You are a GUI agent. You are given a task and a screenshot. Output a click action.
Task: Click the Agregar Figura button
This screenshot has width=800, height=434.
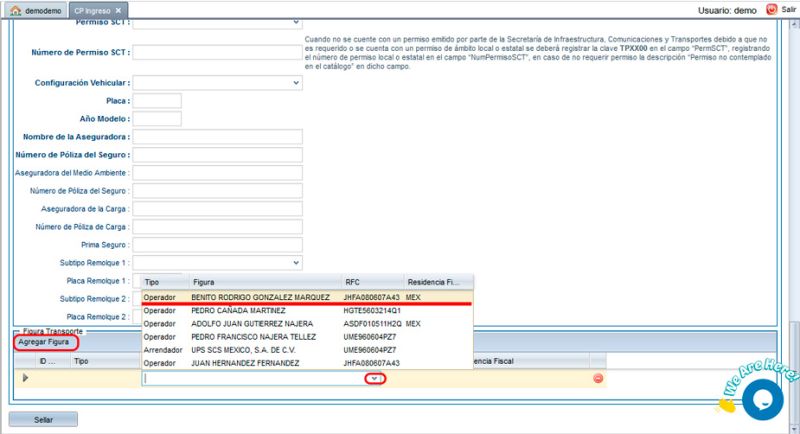click(x=44, y=342)
